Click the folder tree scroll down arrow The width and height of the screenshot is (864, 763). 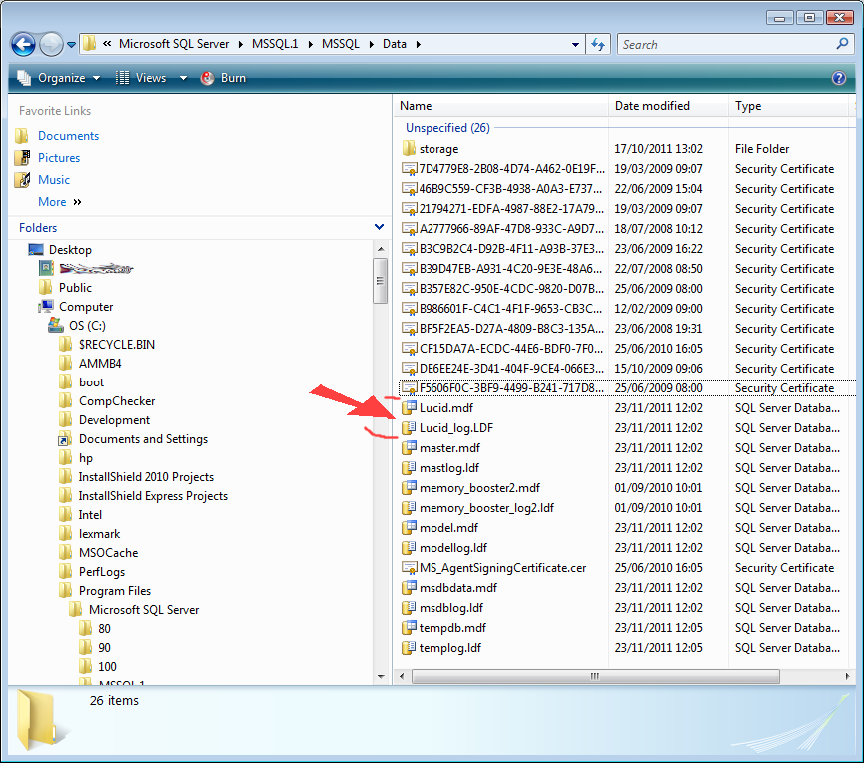(x=381, y=676)
